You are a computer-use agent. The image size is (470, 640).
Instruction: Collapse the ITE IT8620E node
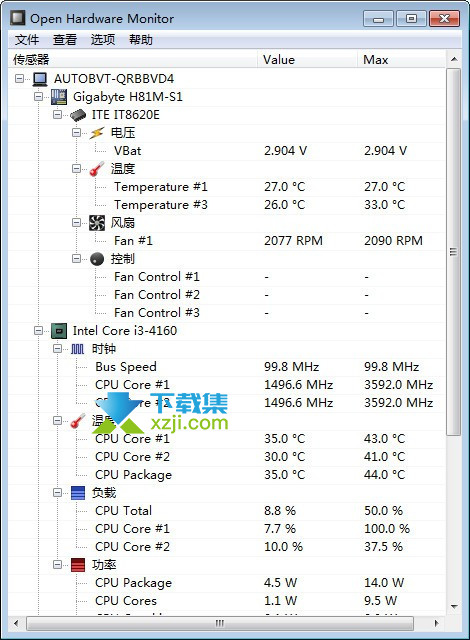coord(58,115)
